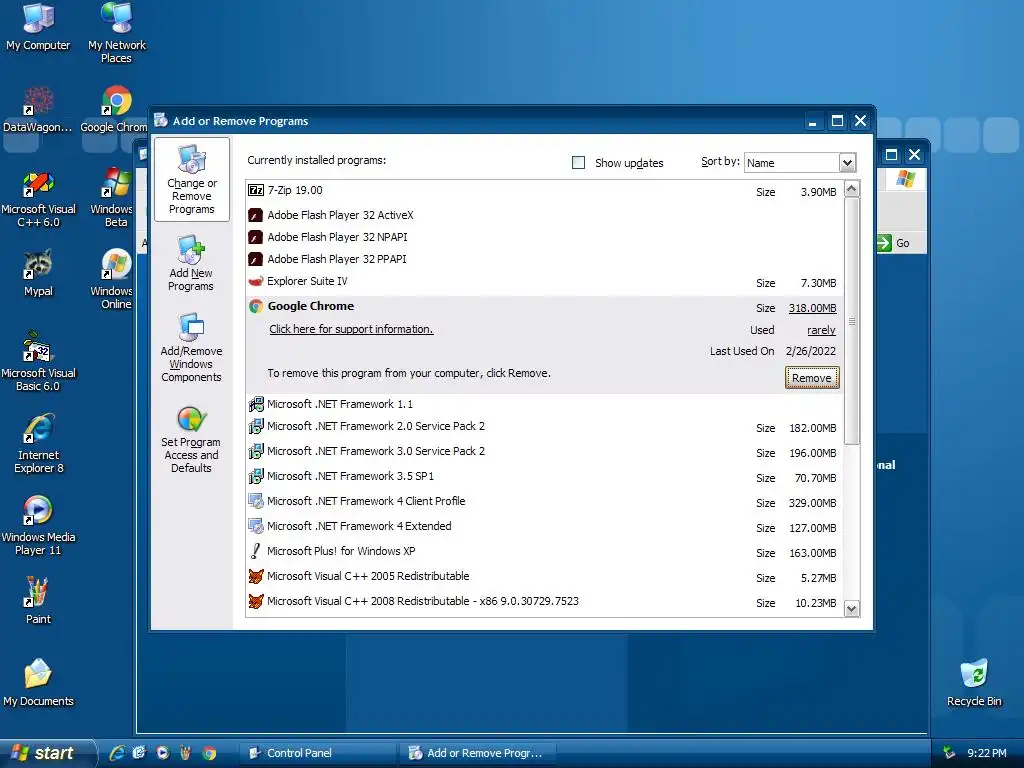Click the Last Used On 2/26/2022 value
1024x768 pixels.
811,351
